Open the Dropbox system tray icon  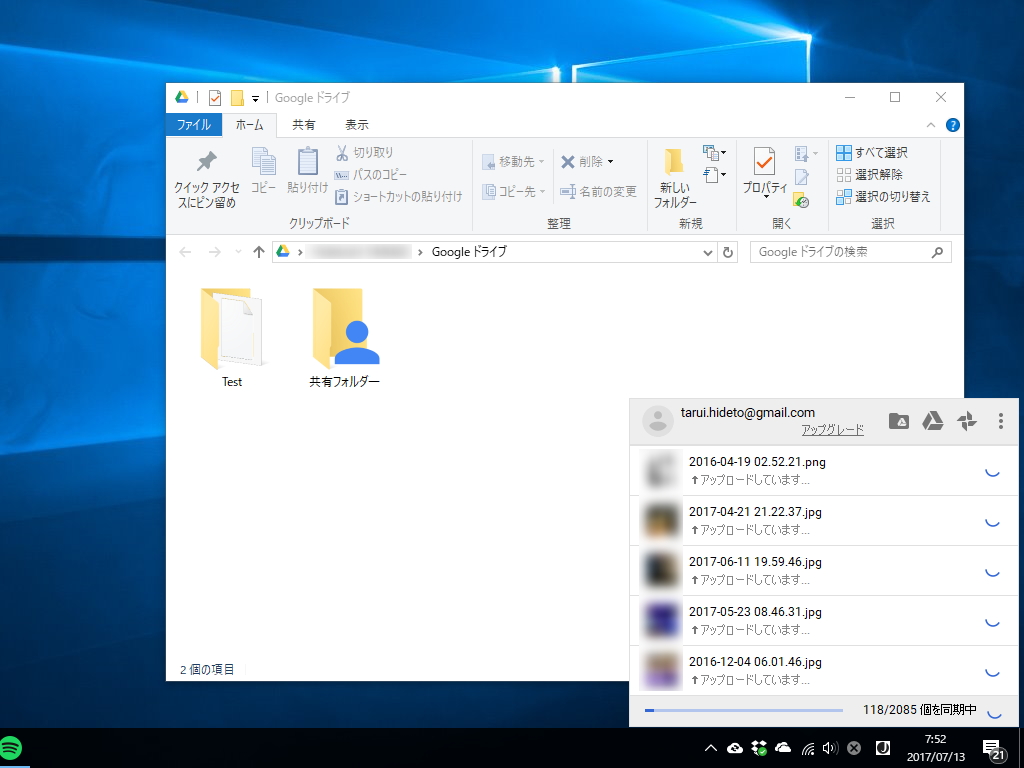pyautogui.click(x=758, y=748)
